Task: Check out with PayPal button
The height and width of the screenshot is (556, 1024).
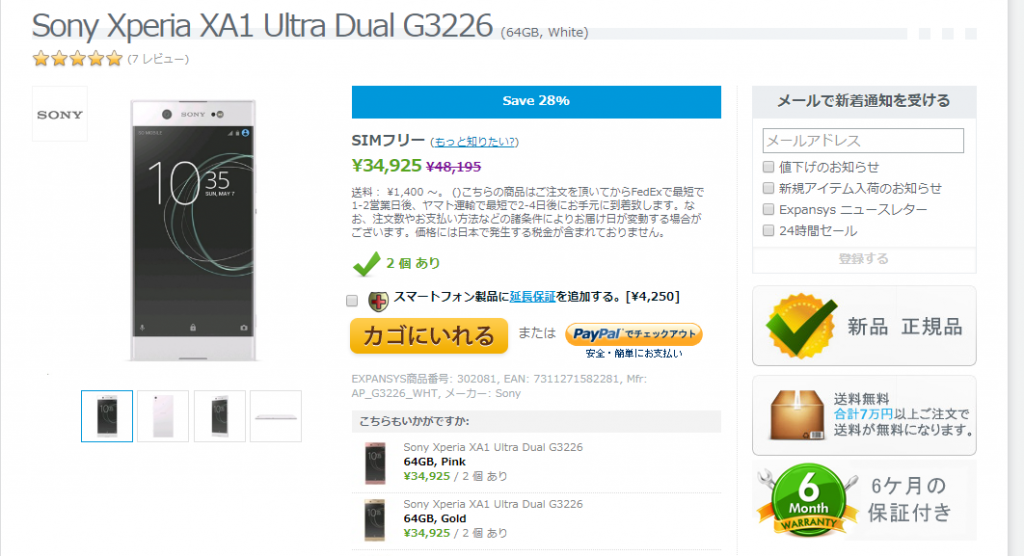Action: 633,335
